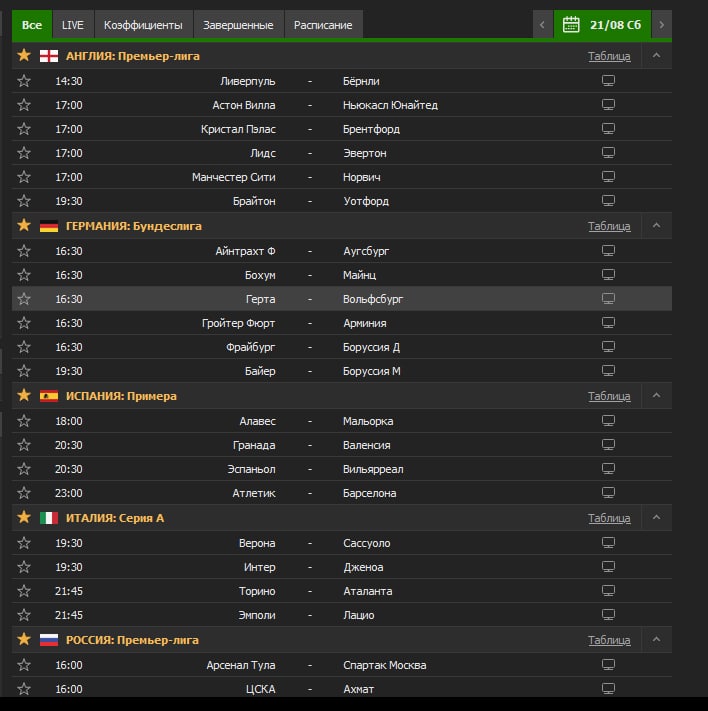Star the Ливерпуль - Бёрнли match
Image resolution: width=708 pixels, height=711 pixels.
pos(24,81)
